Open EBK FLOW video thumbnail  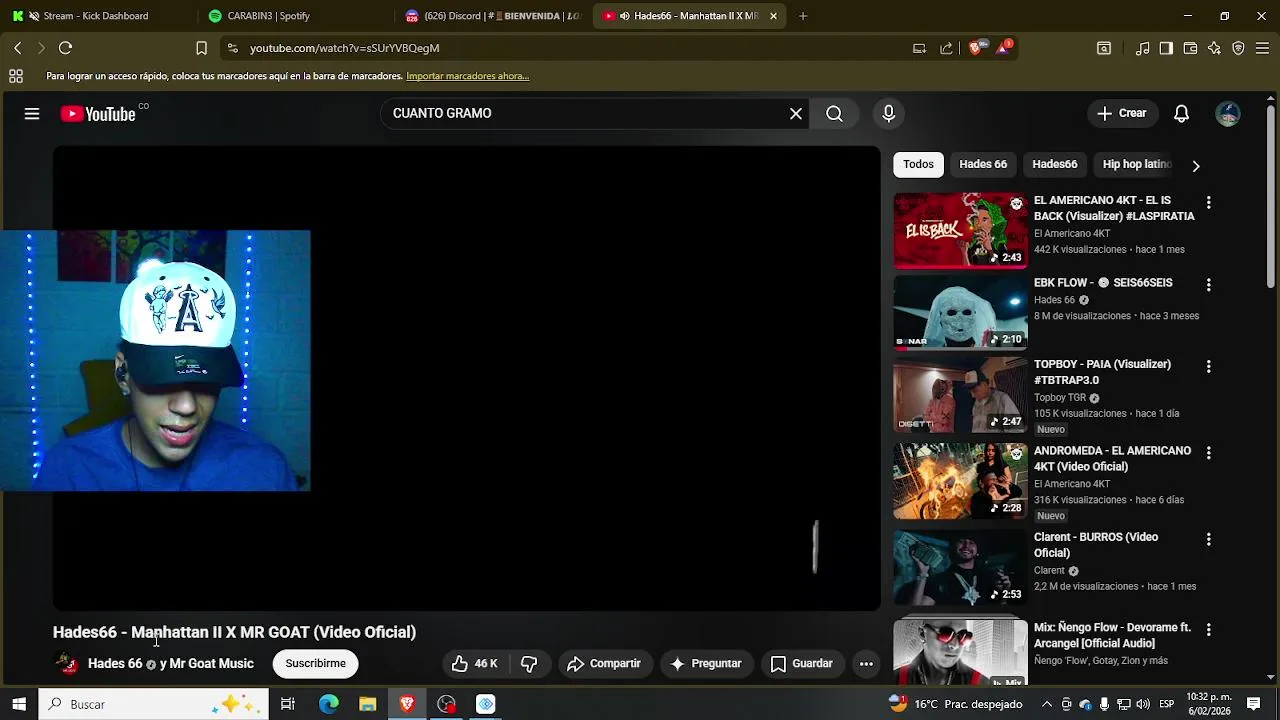pos(960,312)
